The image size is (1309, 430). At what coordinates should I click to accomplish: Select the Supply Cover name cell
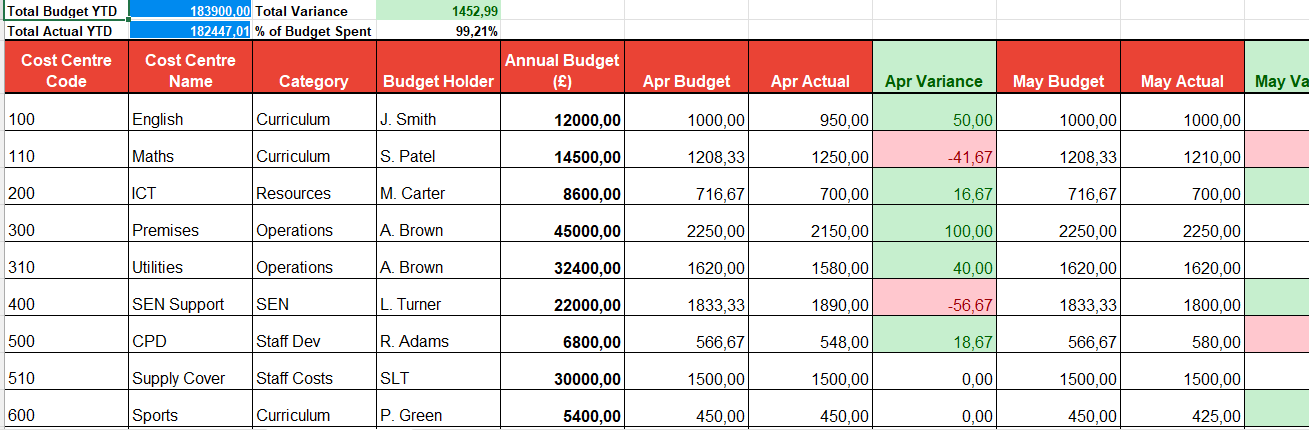pyautogui.click(x=190, y=378)
